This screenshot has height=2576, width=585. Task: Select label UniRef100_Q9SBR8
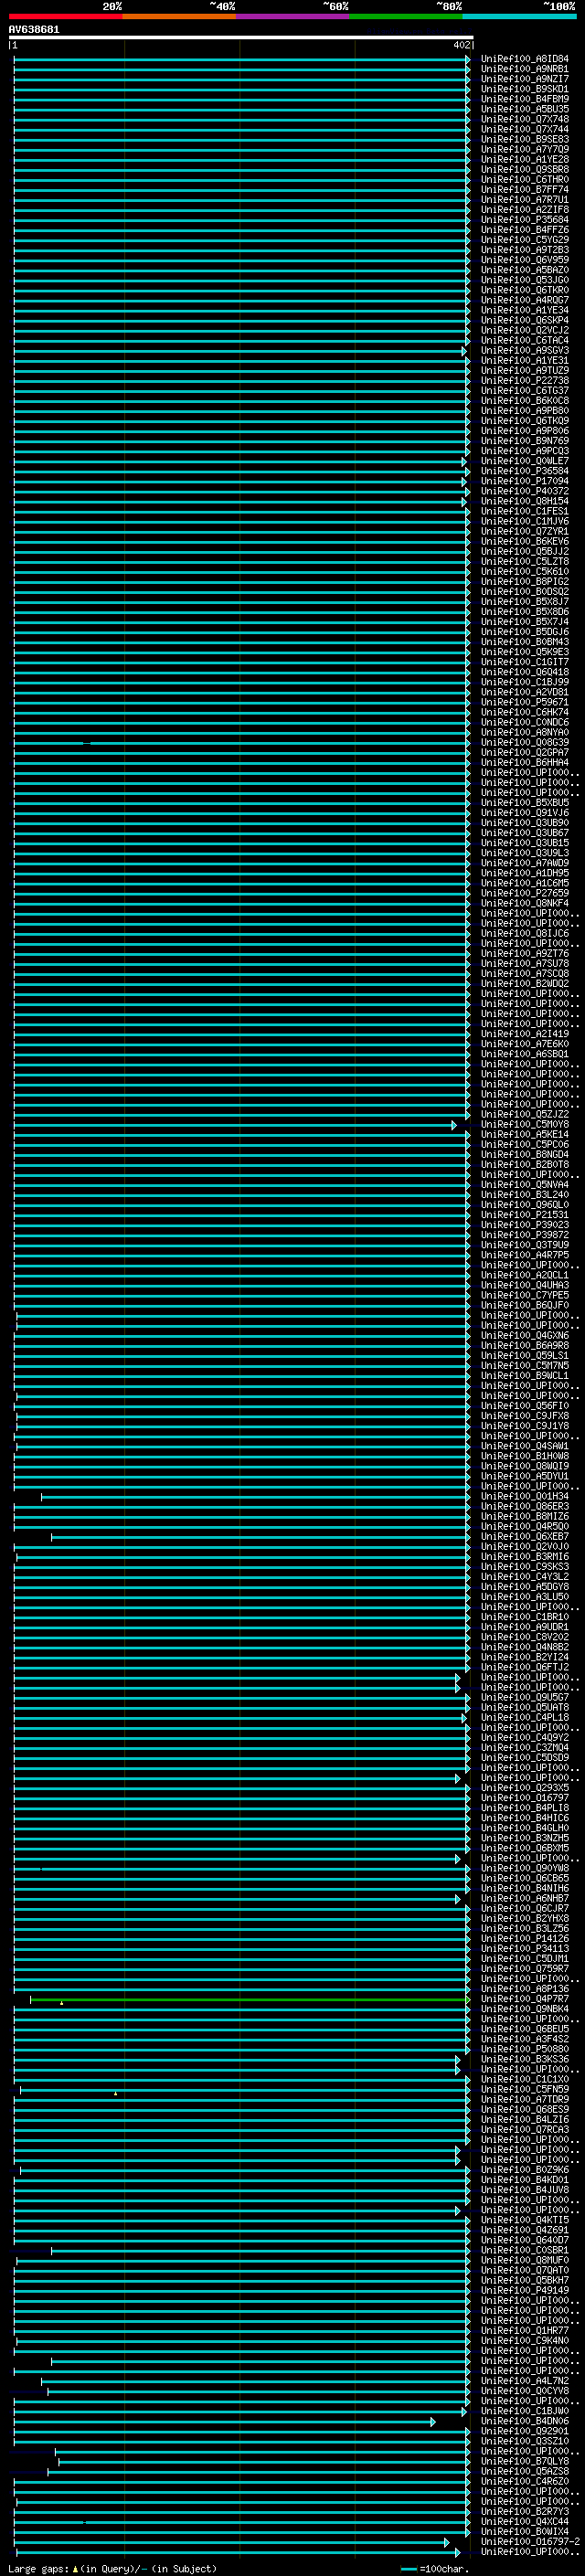(x=525, y=170)
